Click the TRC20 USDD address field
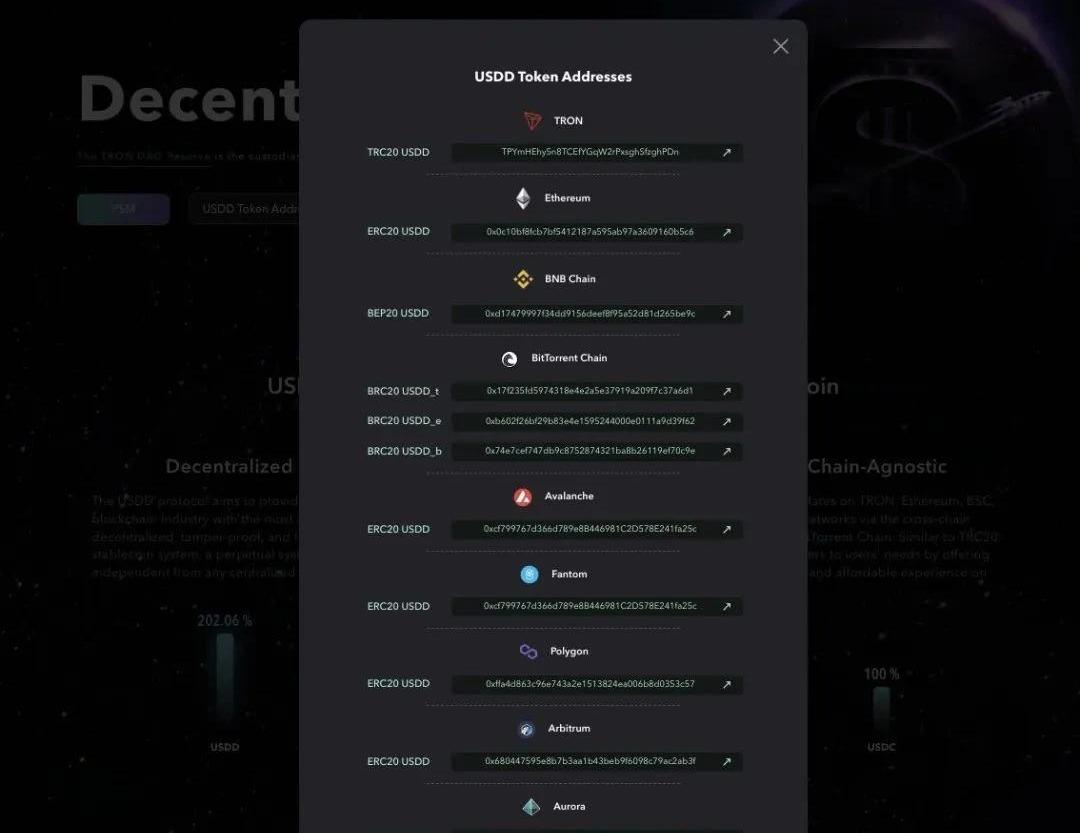Image resolution: width=1080 pixels, height=833 pixels. point(590,153)
